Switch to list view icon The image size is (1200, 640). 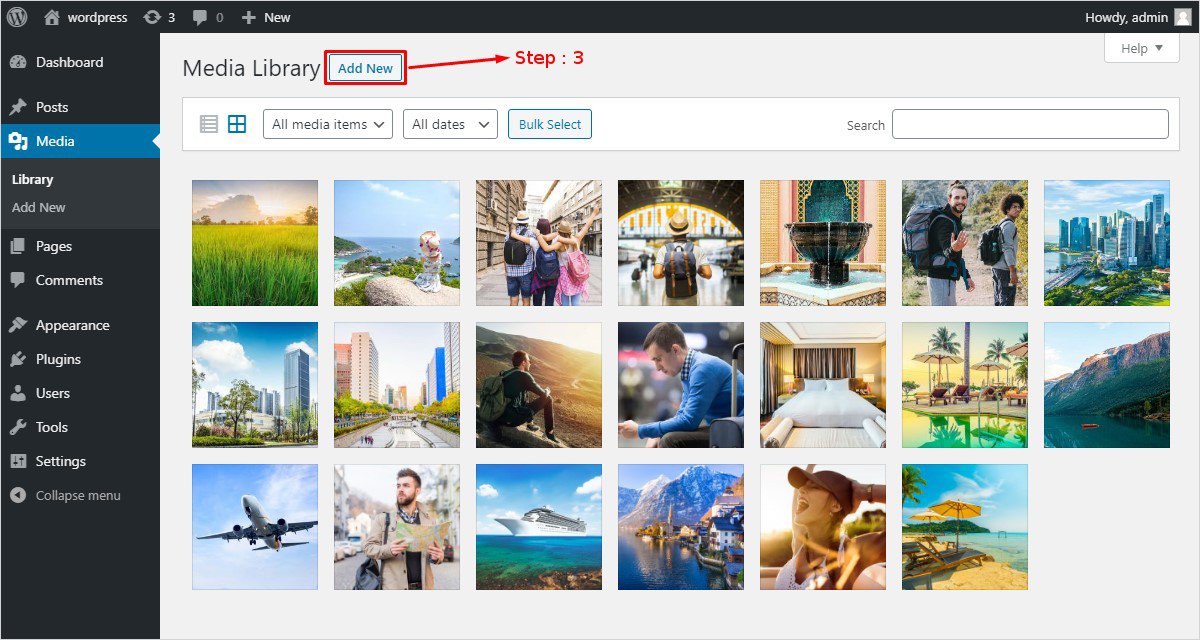tap(209, 124)
